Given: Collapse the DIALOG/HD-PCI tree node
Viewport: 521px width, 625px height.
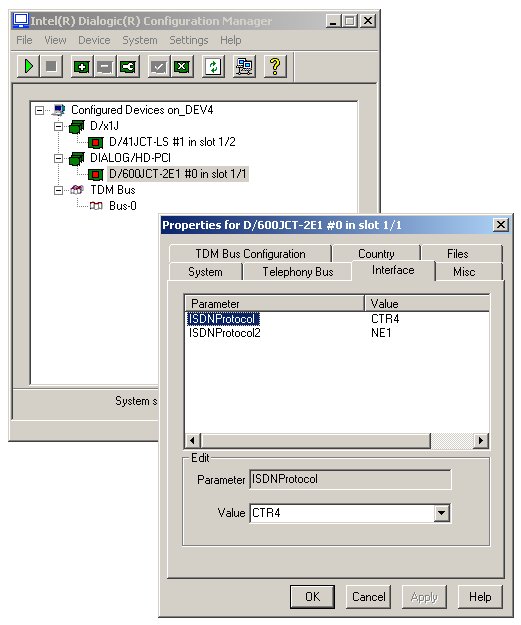Looking at the screenshot, I should coord(59,158).
